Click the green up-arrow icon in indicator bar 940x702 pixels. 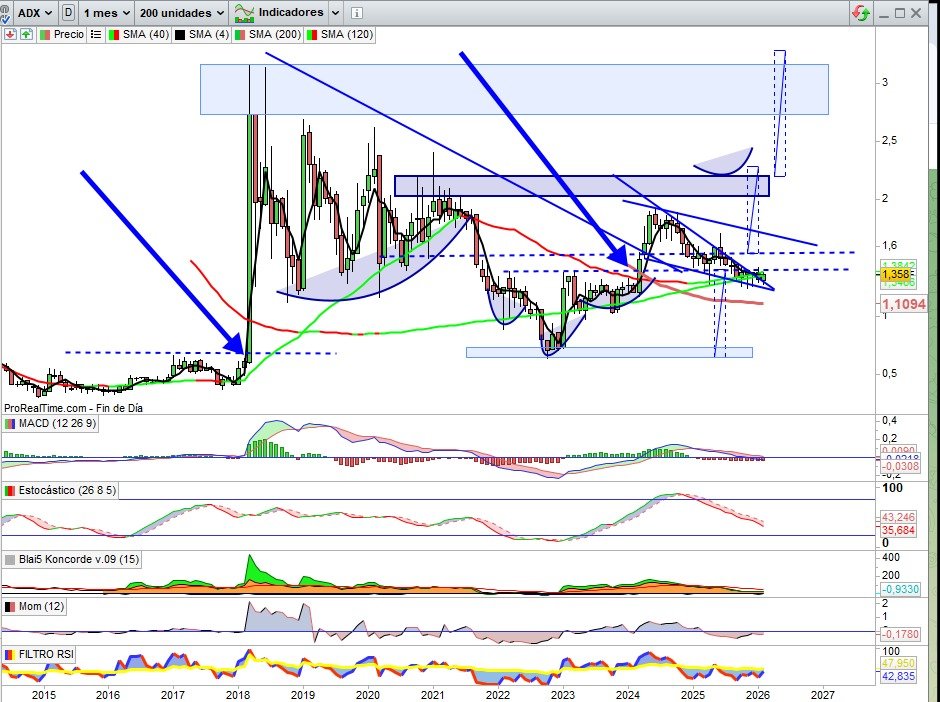point(26,34)
